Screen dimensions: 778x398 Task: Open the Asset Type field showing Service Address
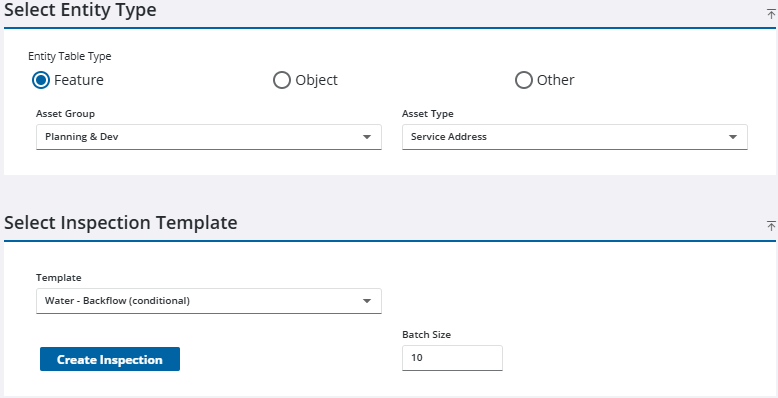pos(575,137)
